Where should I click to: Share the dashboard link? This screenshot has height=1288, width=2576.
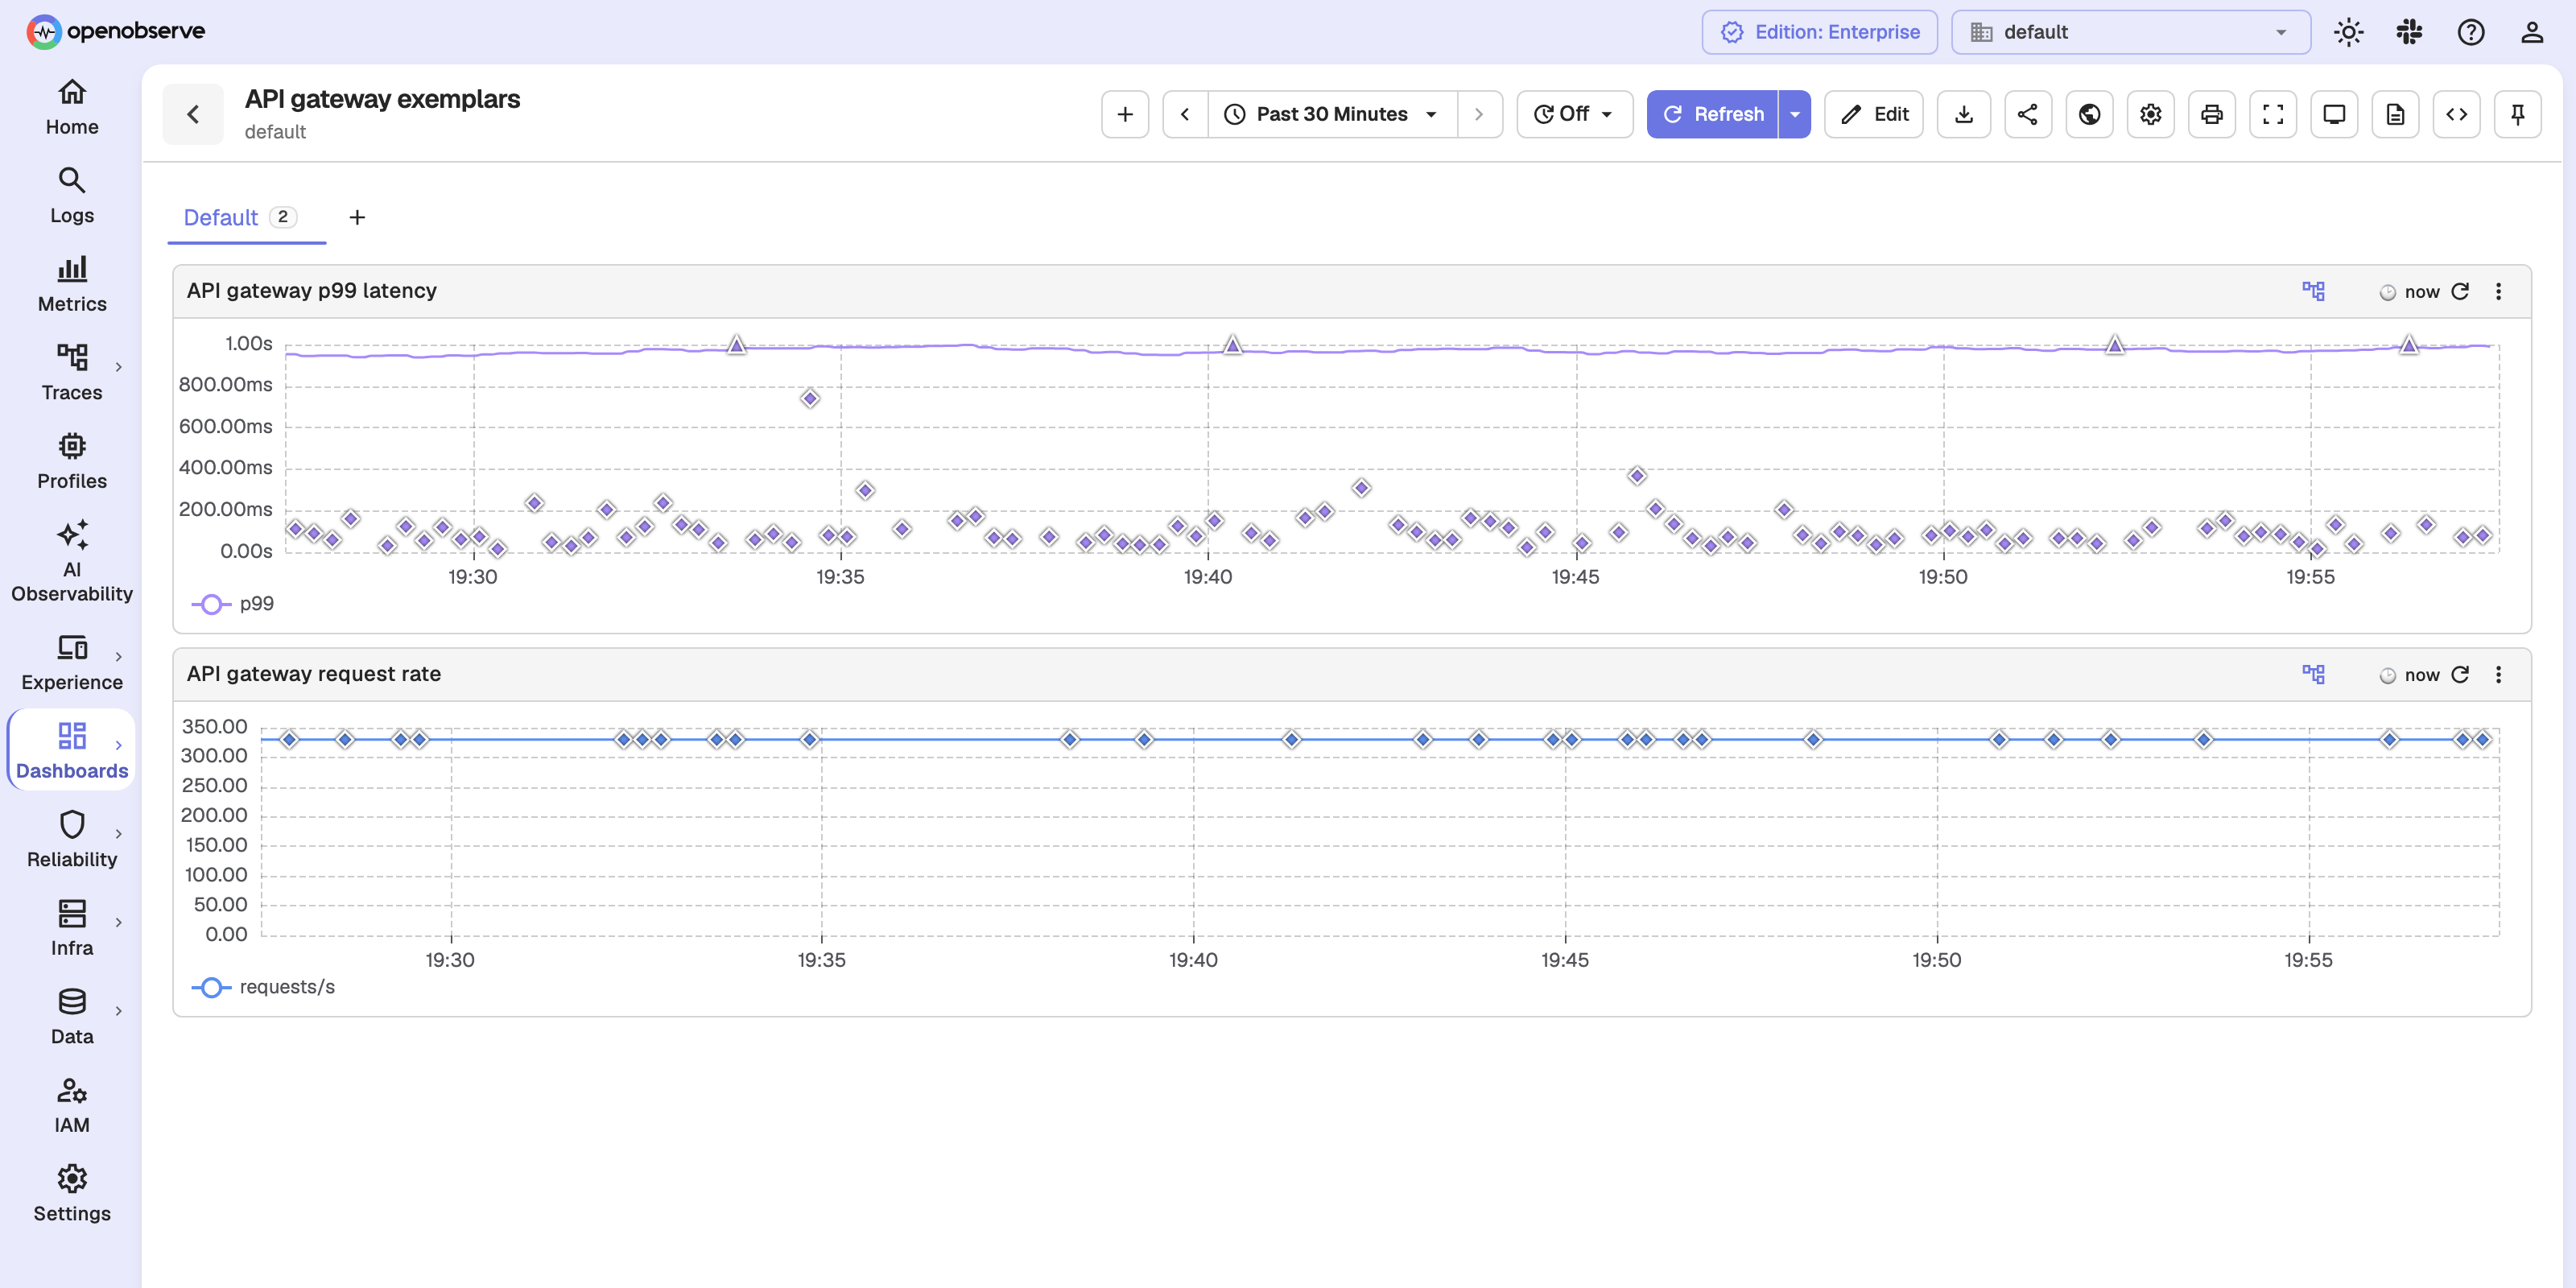pyautogui.click(x=2027, y=114)
